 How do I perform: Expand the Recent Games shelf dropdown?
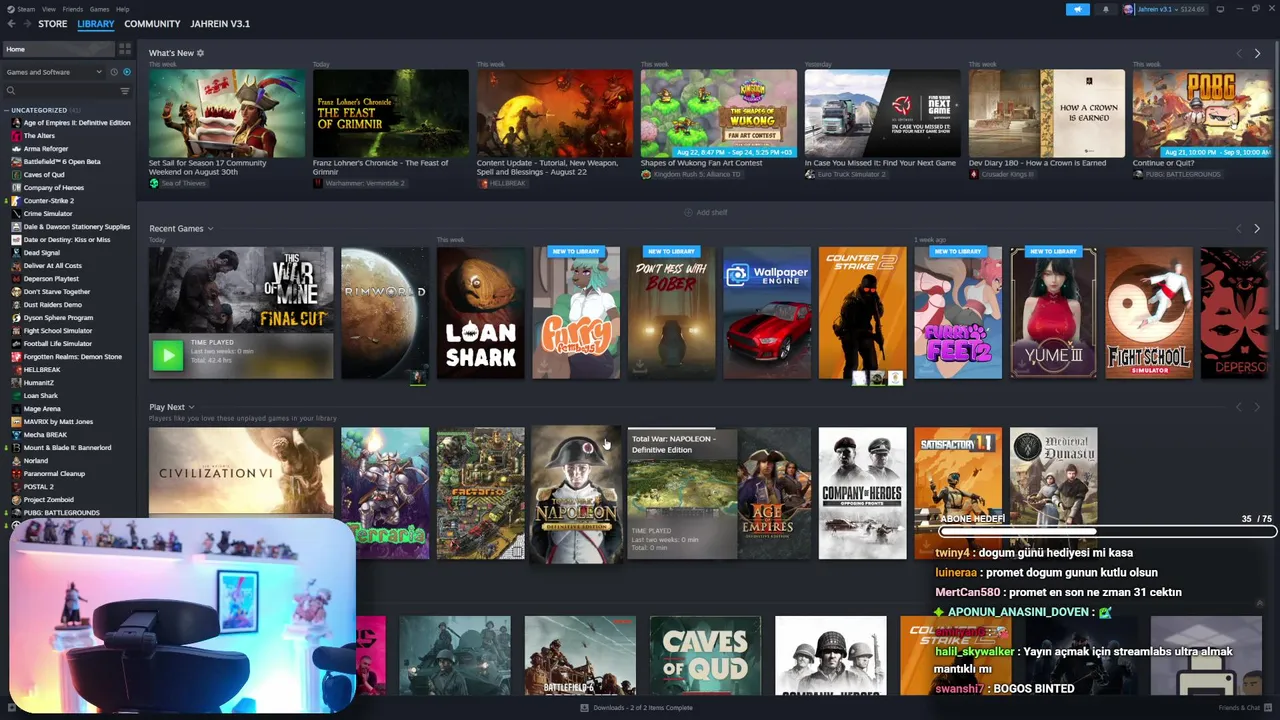pos(210,229)
